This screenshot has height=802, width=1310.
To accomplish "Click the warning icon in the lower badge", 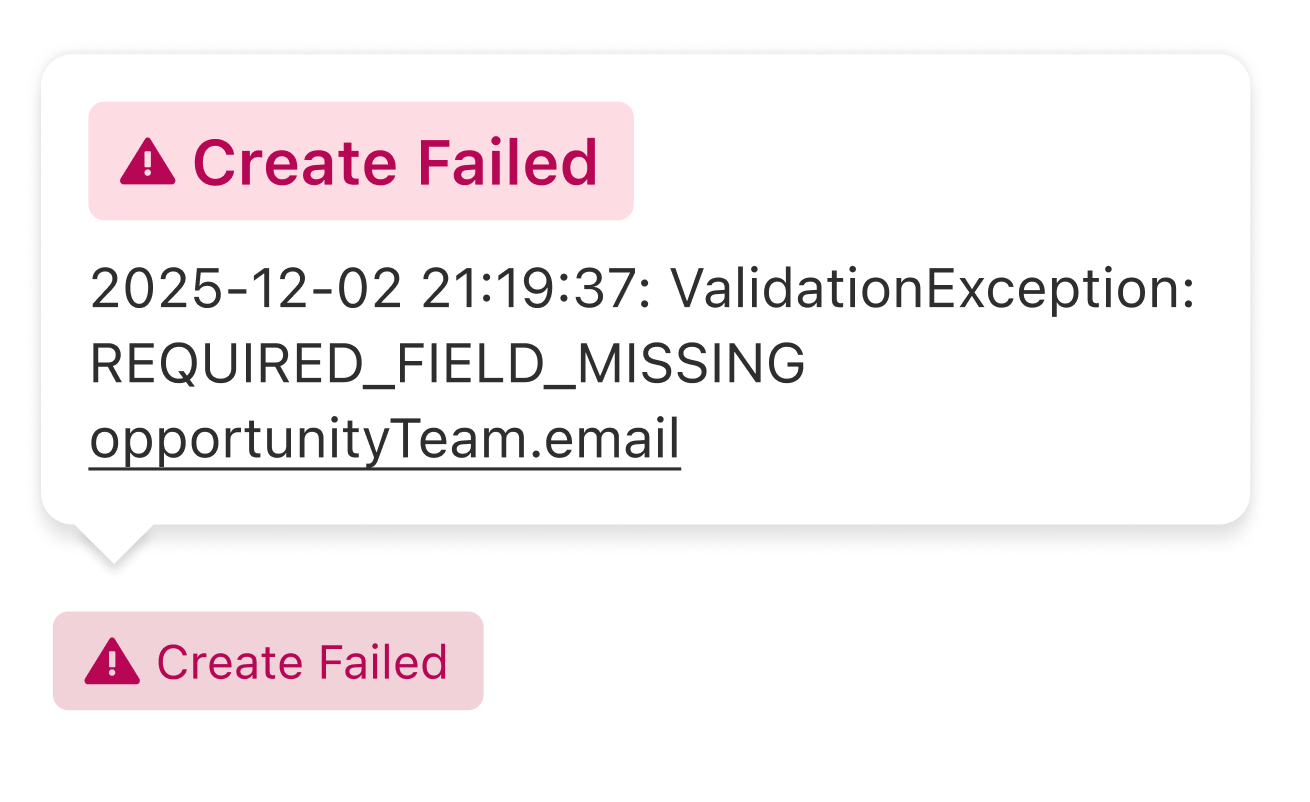I will [112, 661].
